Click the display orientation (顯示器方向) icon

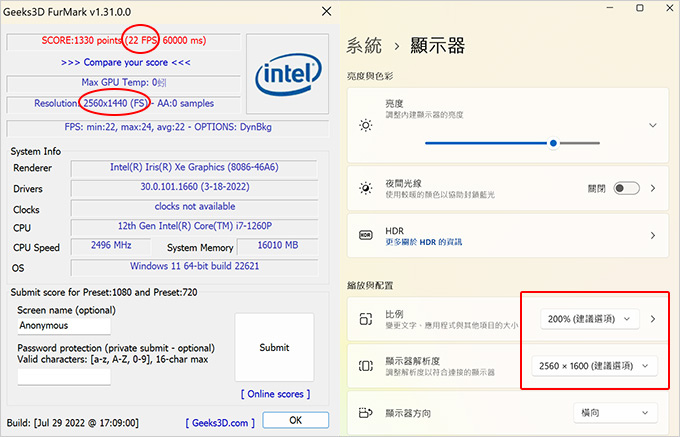pos(366,413)
